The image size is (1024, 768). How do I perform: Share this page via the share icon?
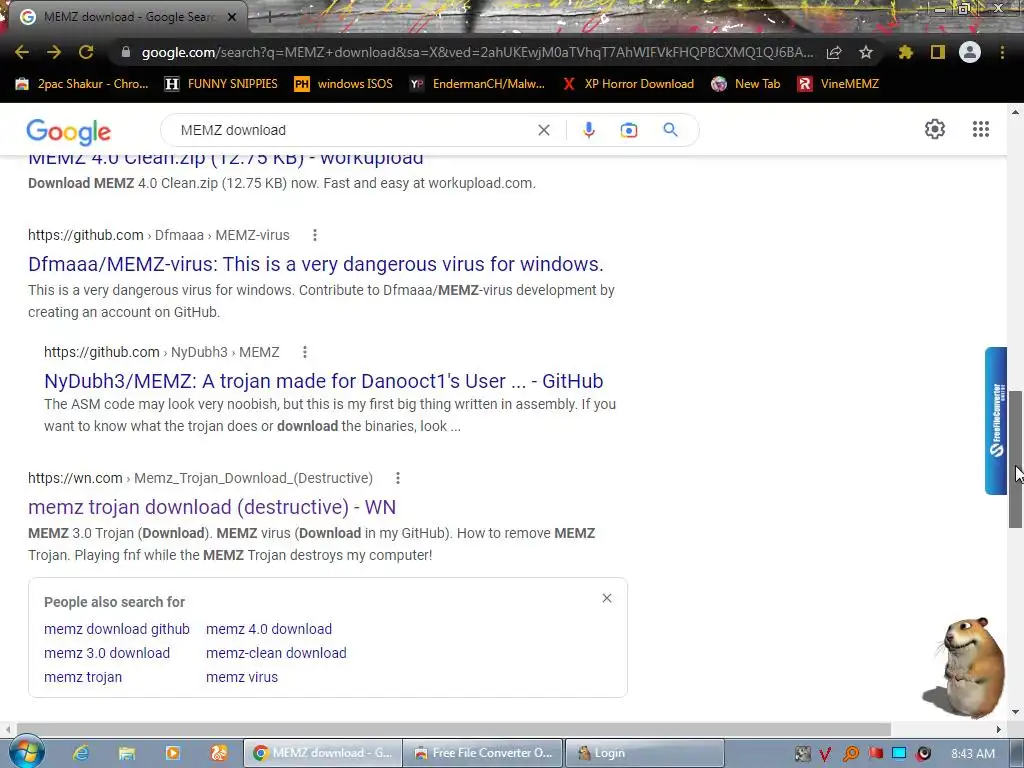tap(834, 52)
